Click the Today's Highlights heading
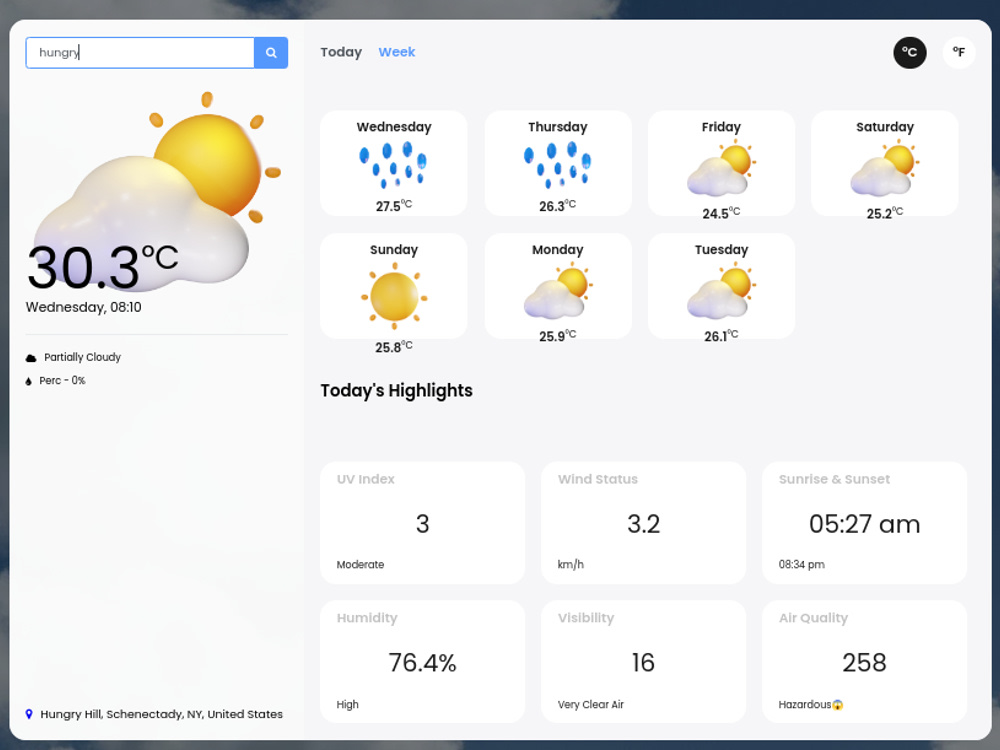The width and height of the screenshot is (1000, 750). coord(396,390)
